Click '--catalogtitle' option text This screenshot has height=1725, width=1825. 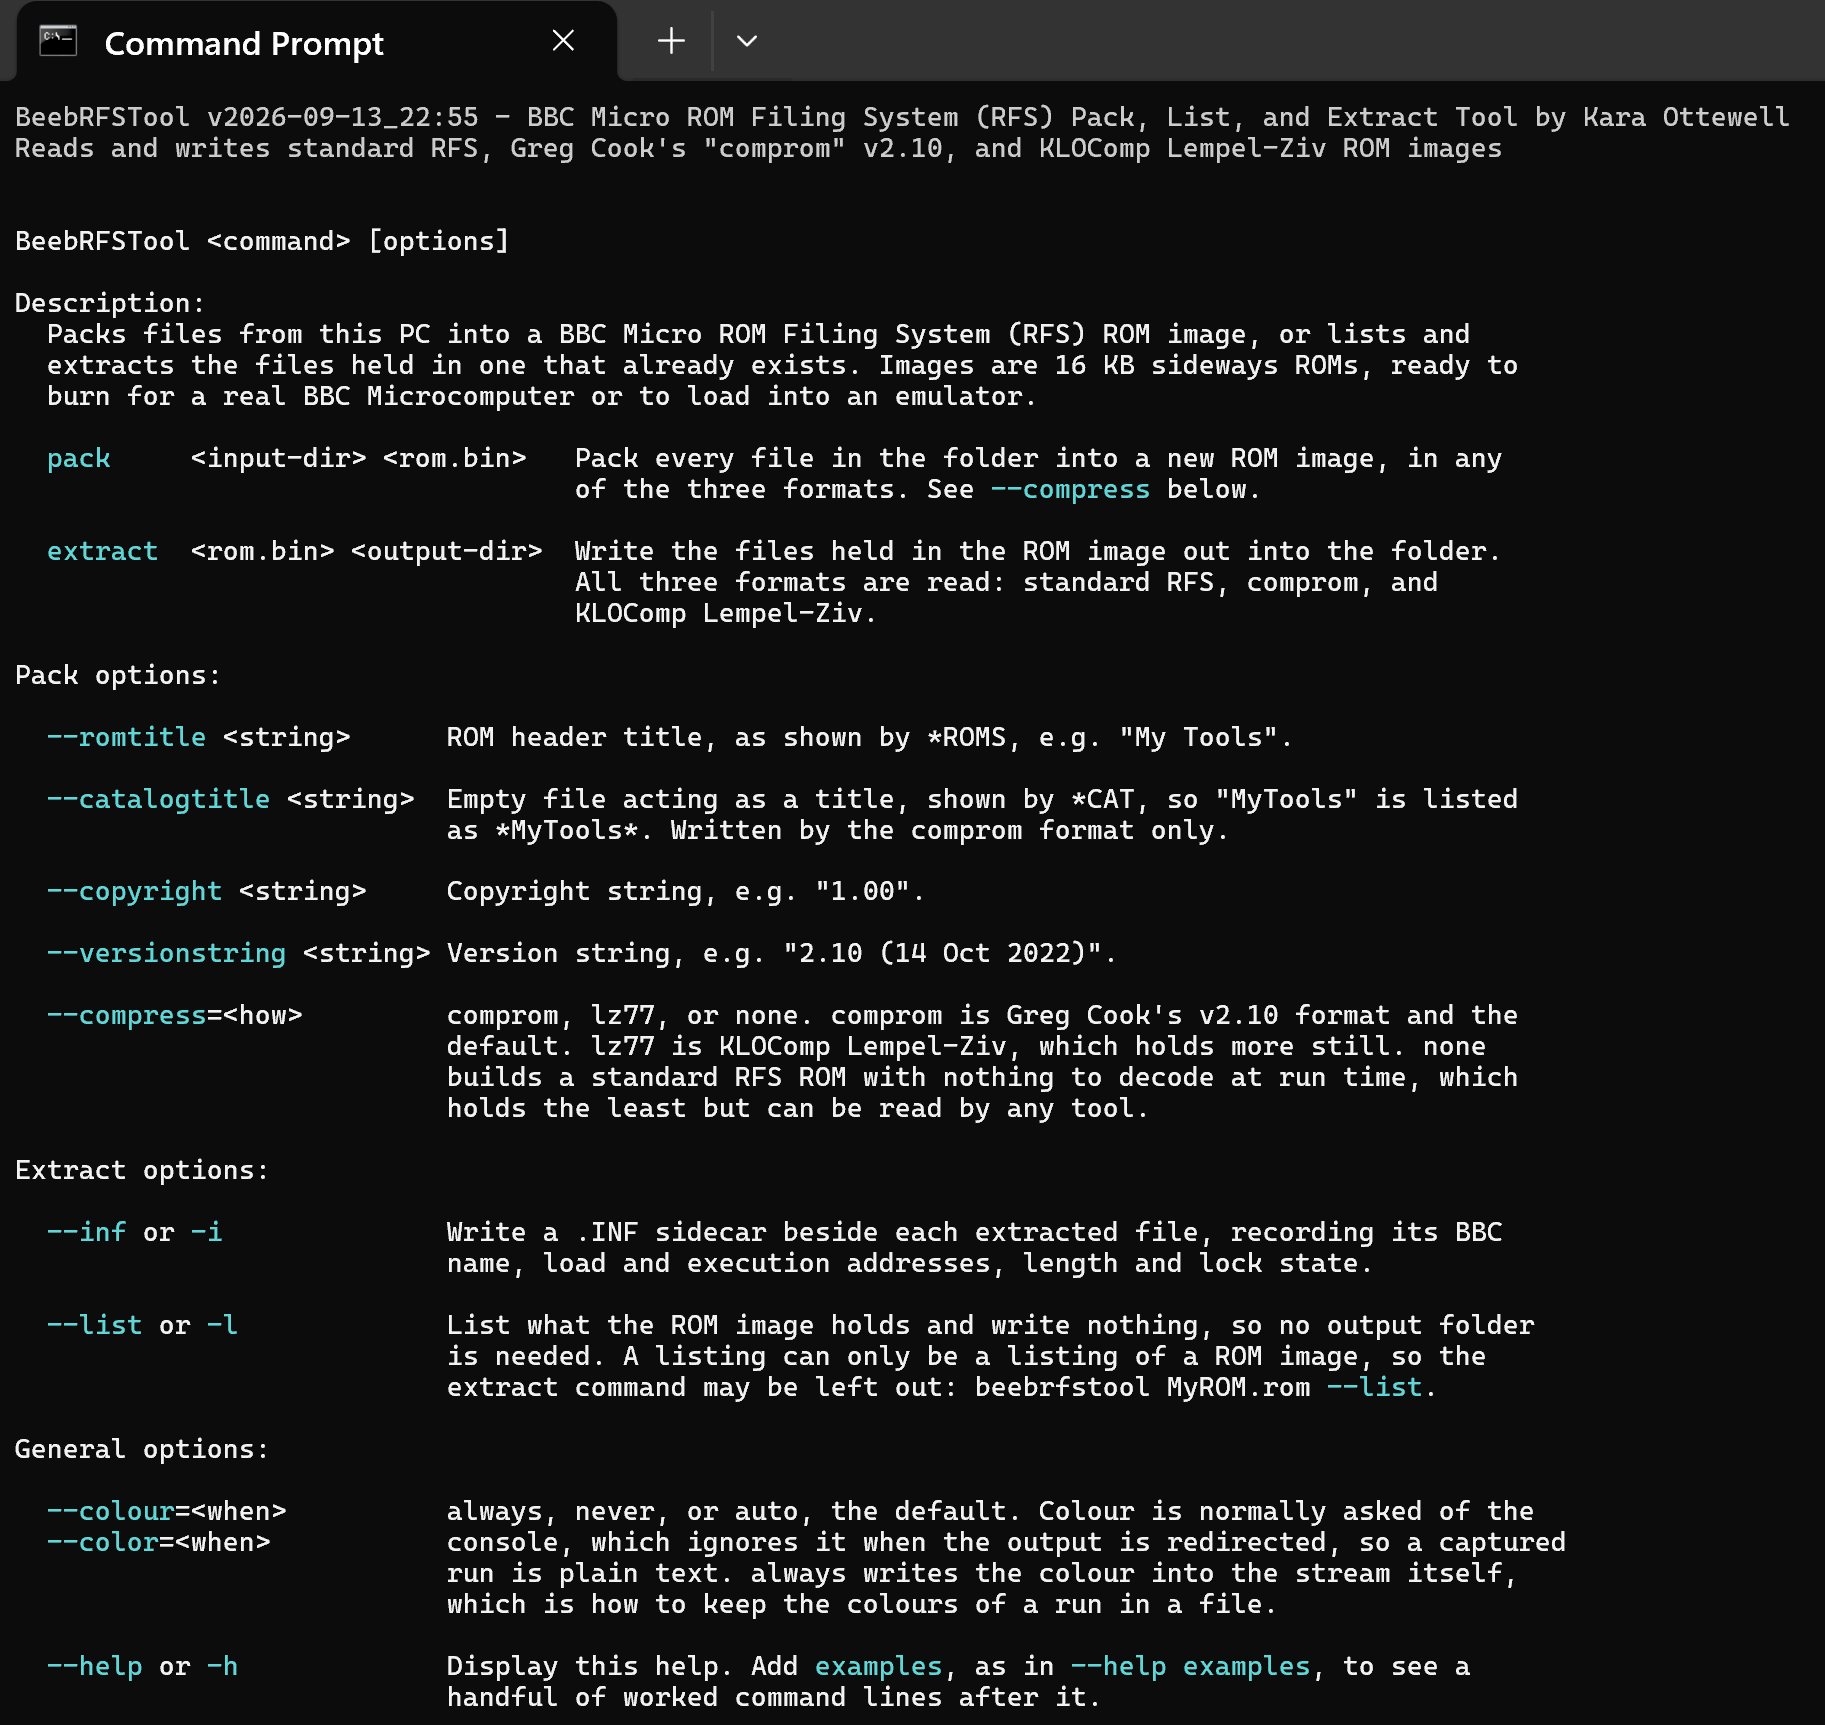pos(159,800)
